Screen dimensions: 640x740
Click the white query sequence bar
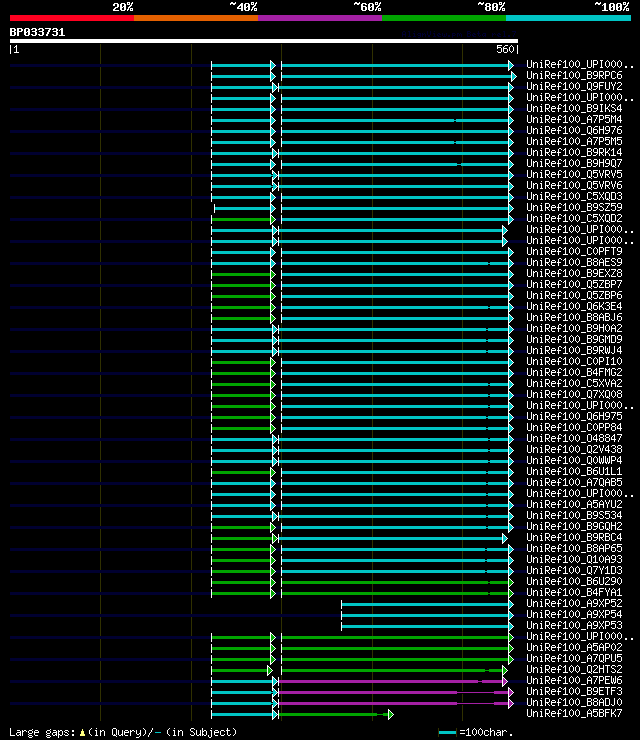(x=264, y=41)
